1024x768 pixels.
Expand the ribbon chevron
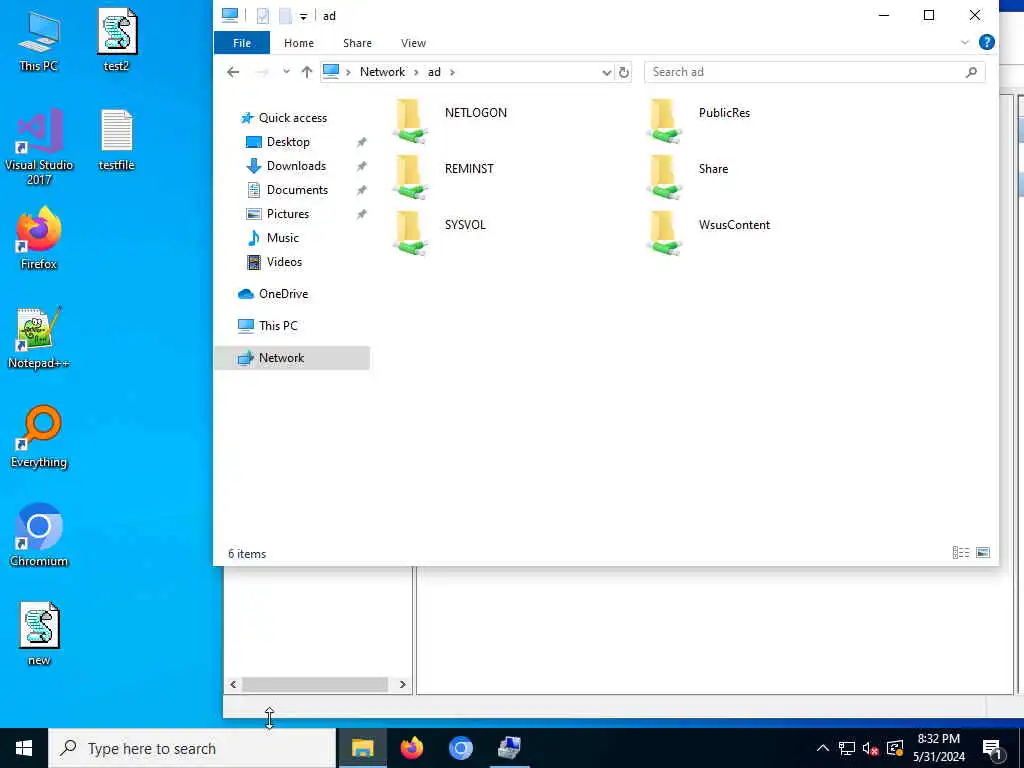[x=965, y=42]
